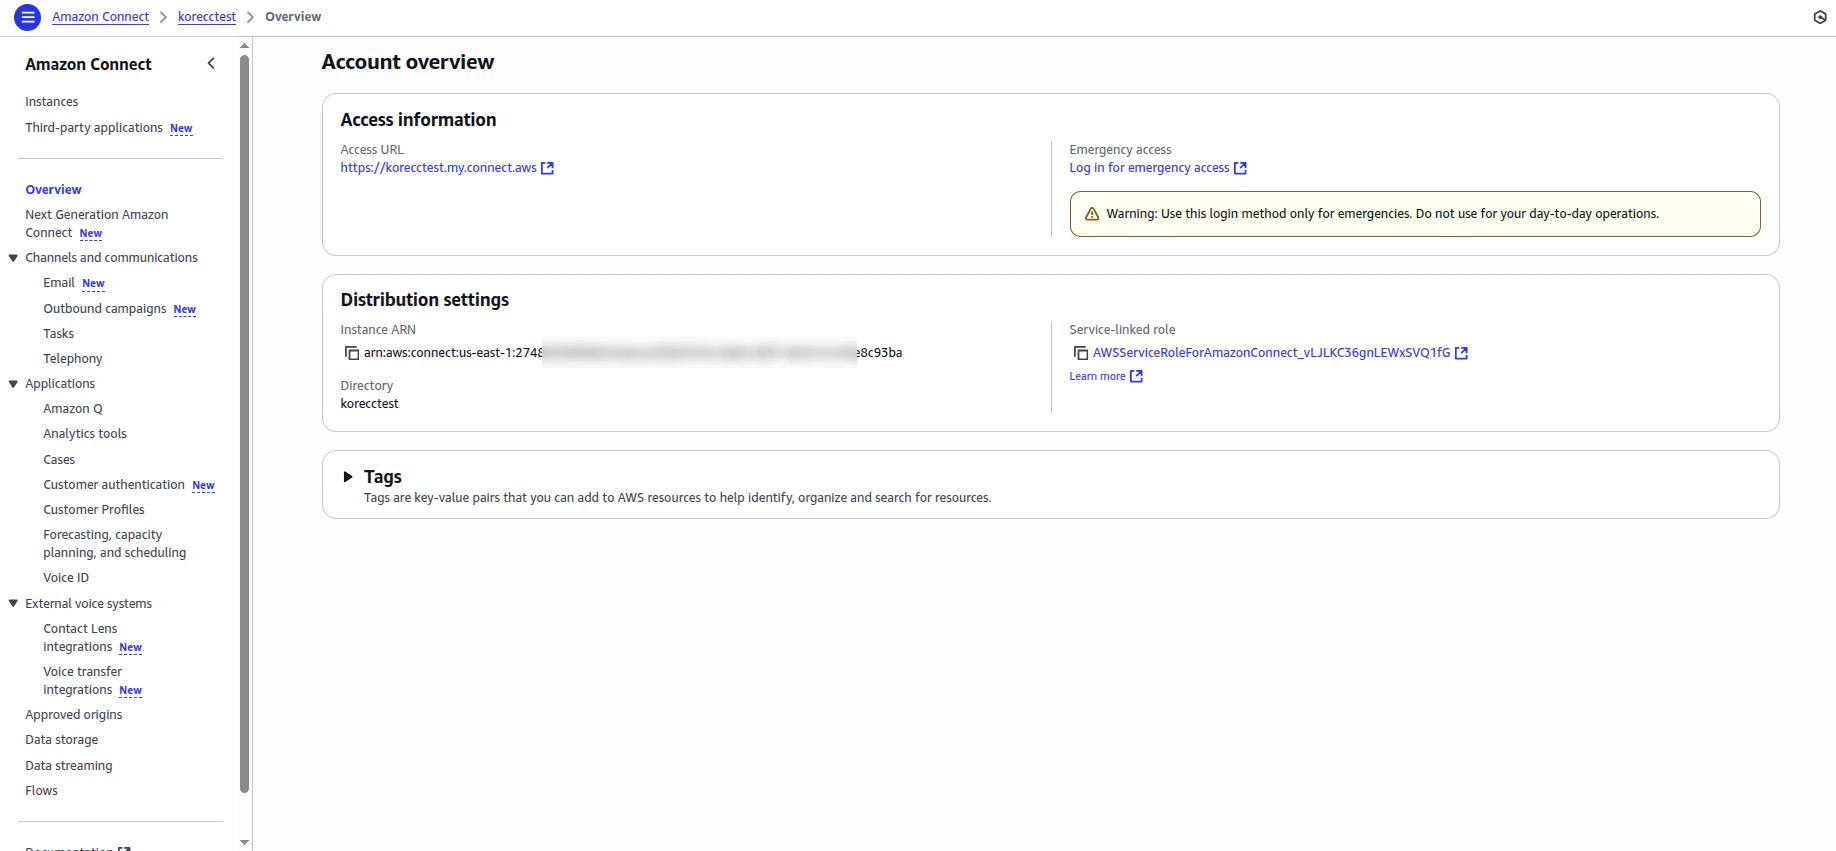The width and height of the screenshot is (1836, 851).
Task: Open Tasks in sidebar
Action: pos(59,334)
